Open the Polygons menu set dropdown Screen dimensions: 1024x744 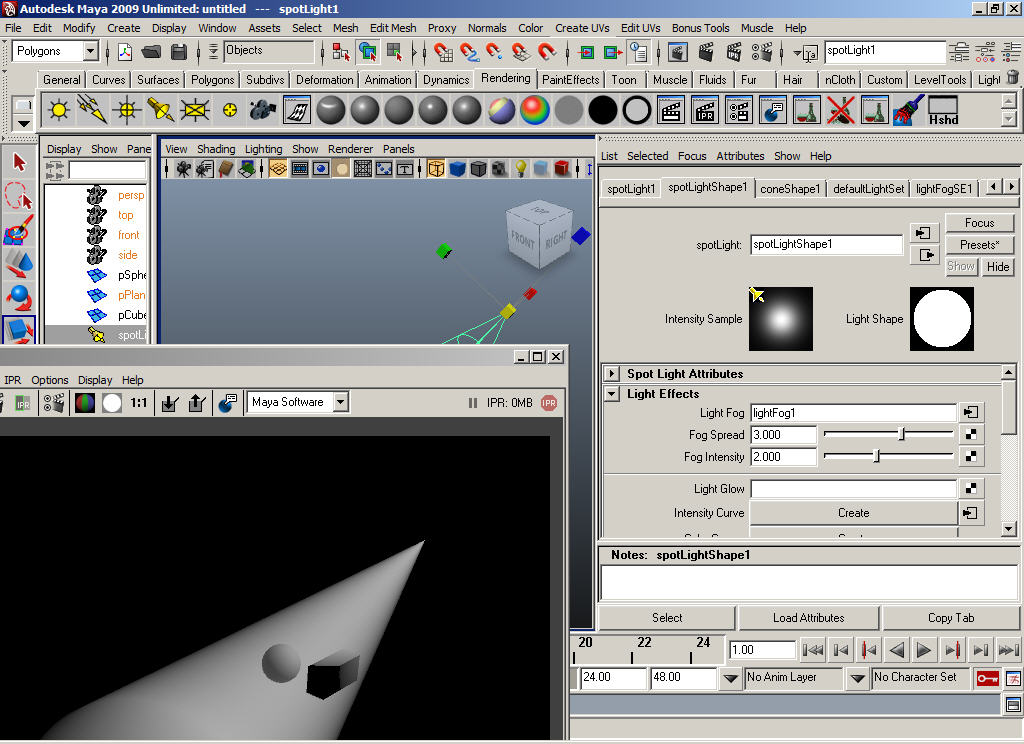click(x=90, y=51)
